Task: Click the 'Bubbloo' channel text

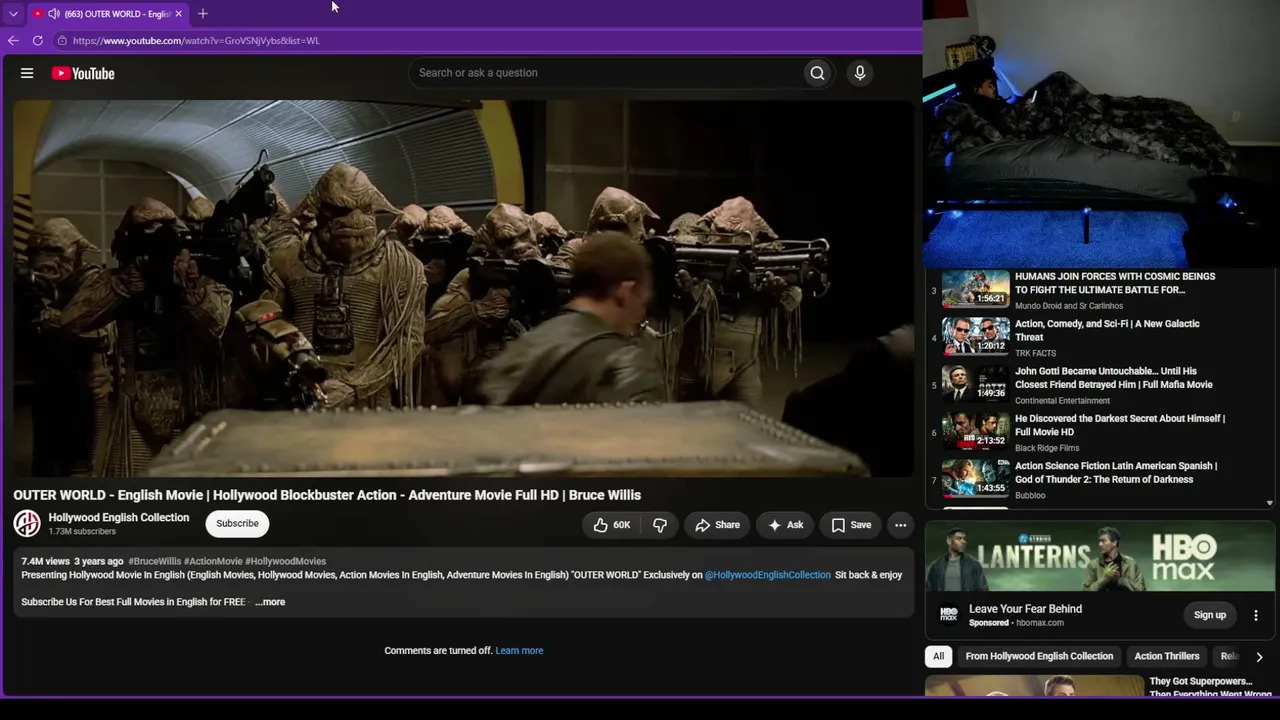Action: click(1030, 496)
